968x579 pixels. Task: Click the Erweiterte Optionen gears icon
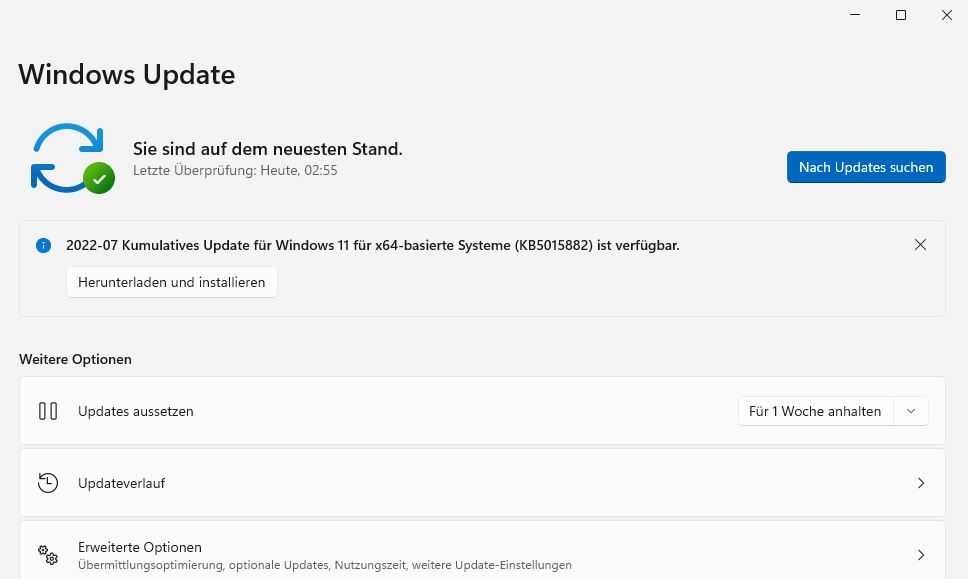(x=48, y=554)
